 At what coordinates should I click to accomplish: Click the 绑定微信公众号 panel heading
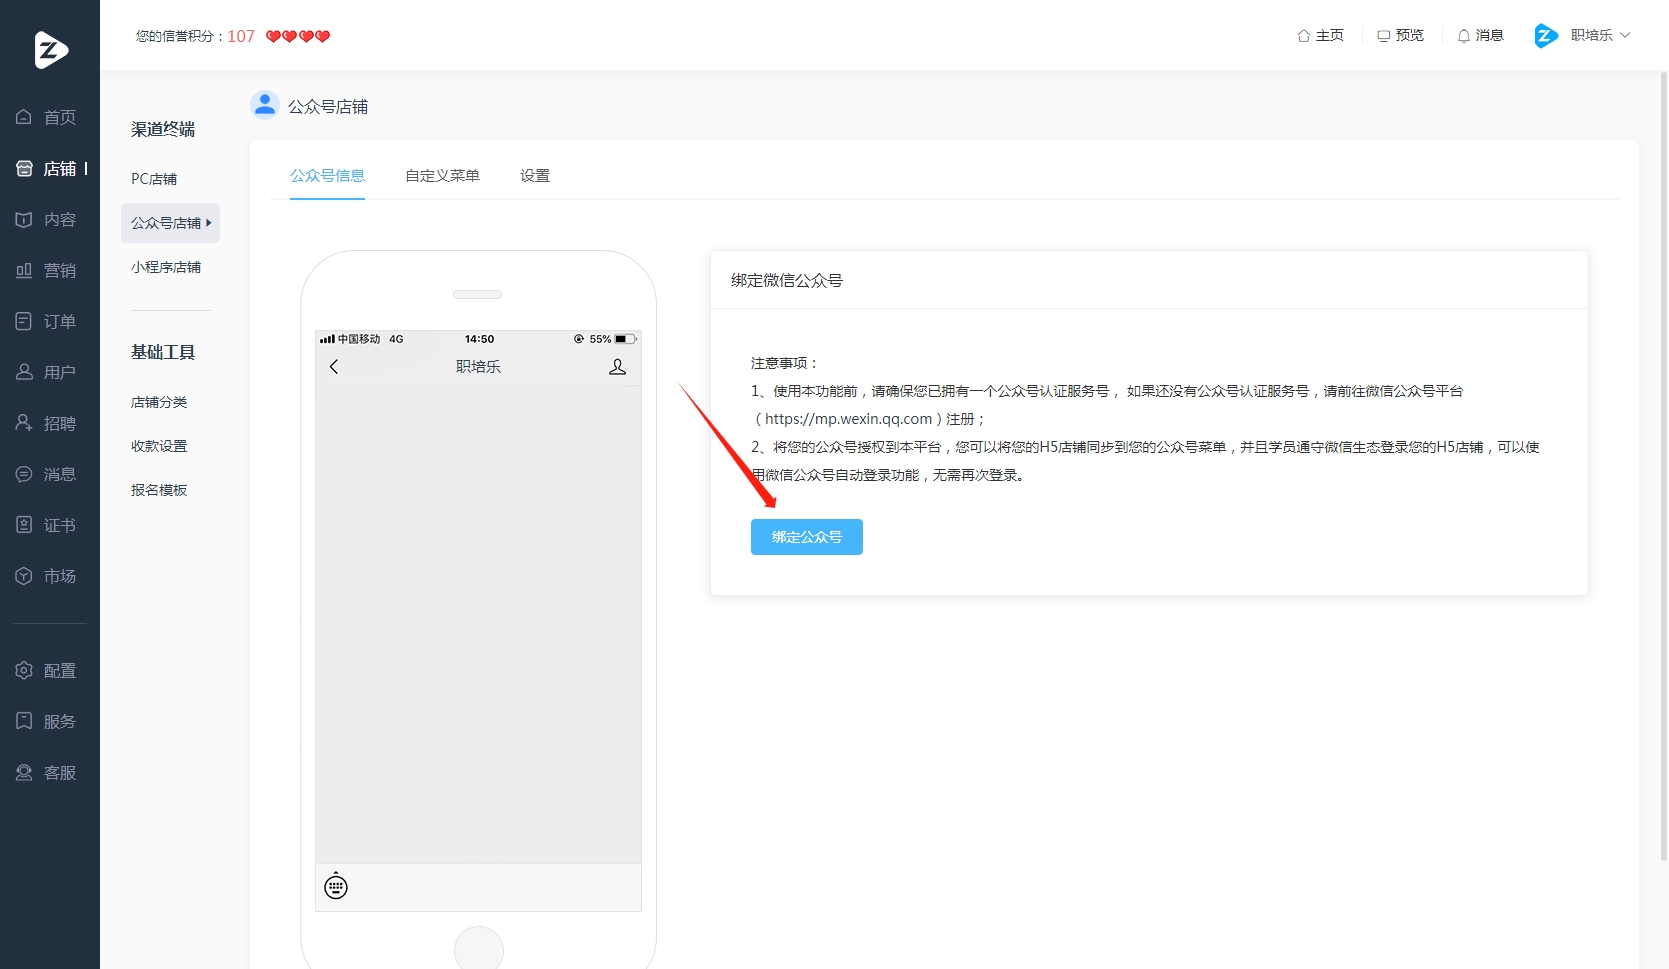coord(787,280)
